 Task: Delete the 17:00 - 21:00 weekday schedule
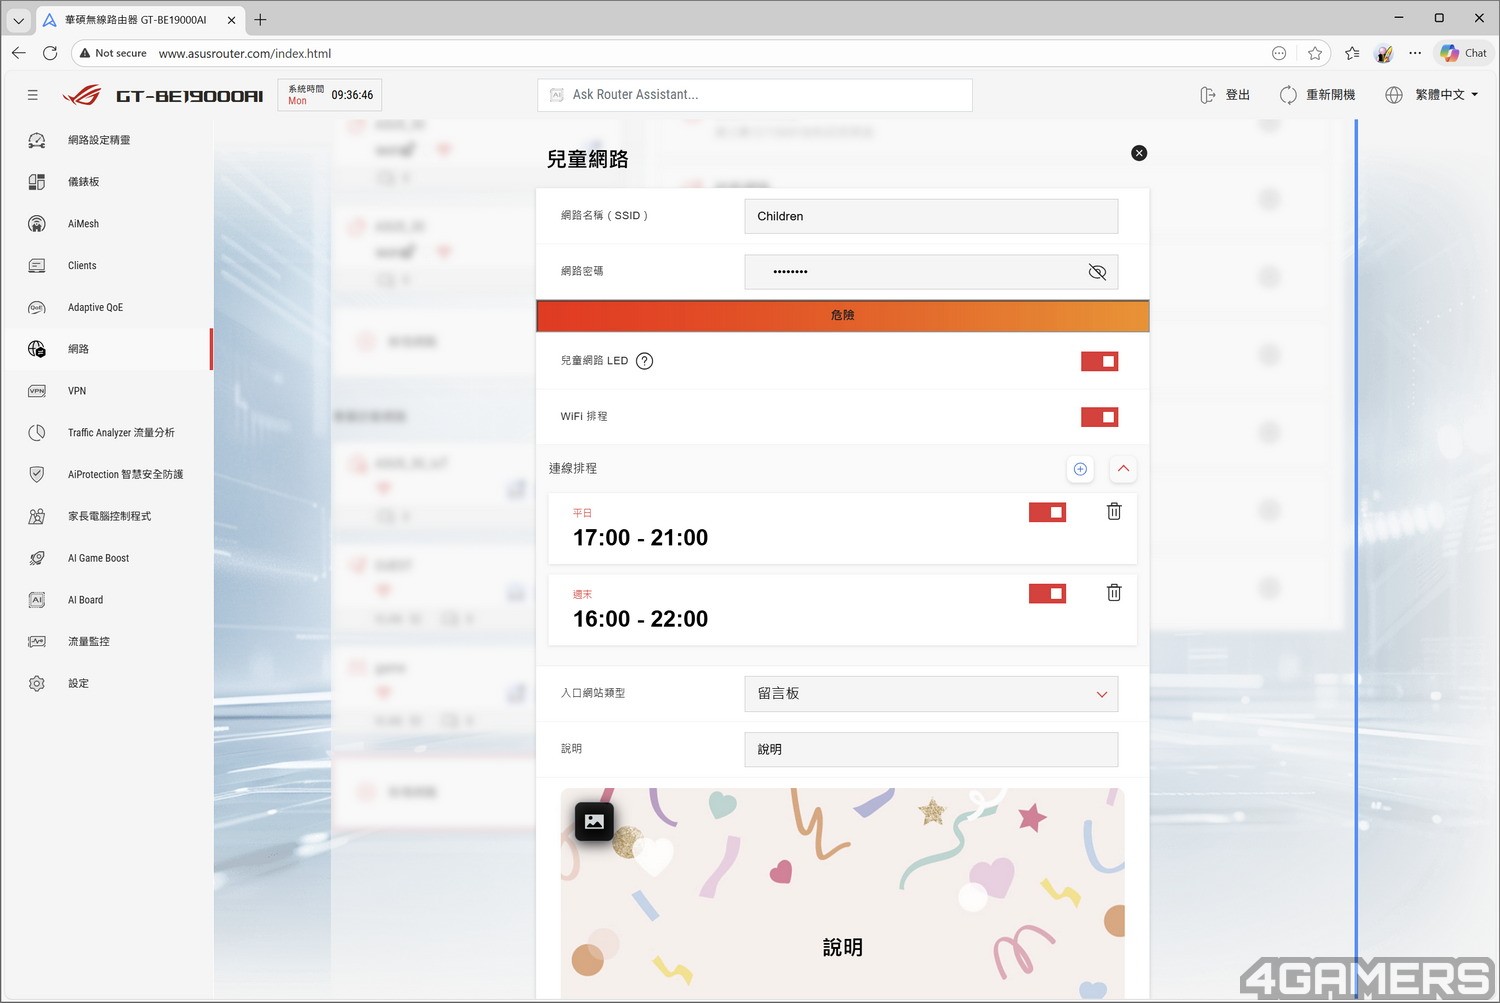1113,512
